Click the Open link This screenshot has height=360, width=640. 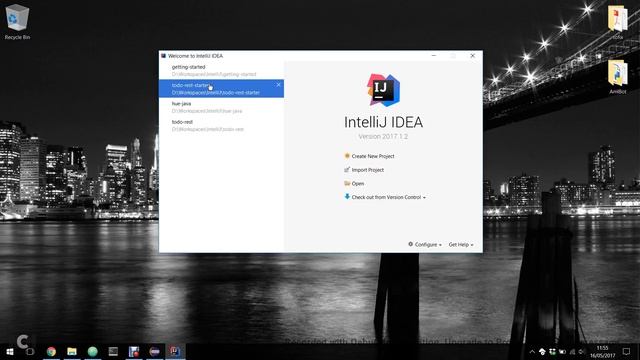[x=358, y=184]
